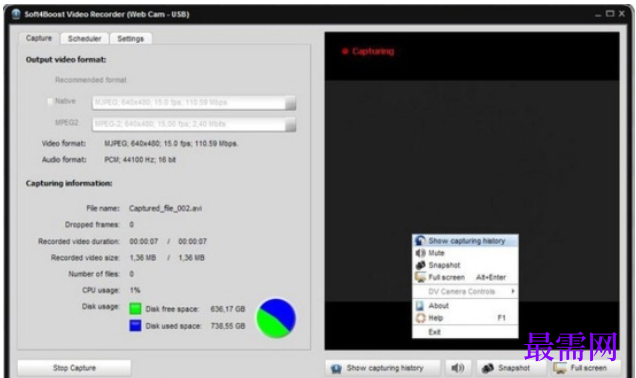Mute audio with the bottom speaker button
The width and height of the screenshot is (636, 378).
458,368
